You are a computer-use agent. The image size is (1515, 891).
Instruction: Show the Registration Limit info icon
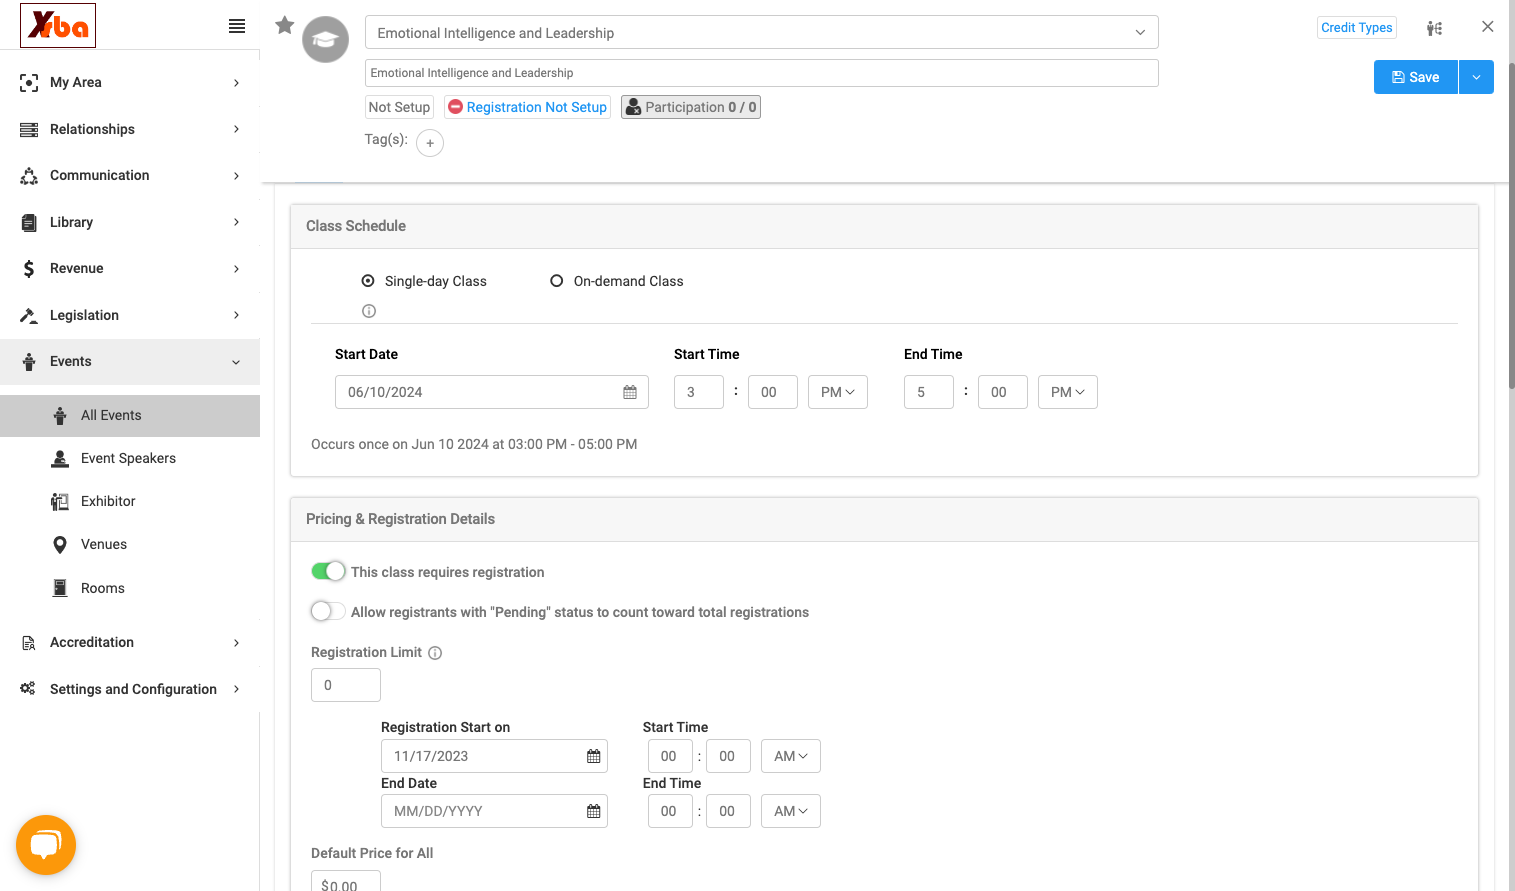pyautogui.click(x=435, y=653)
